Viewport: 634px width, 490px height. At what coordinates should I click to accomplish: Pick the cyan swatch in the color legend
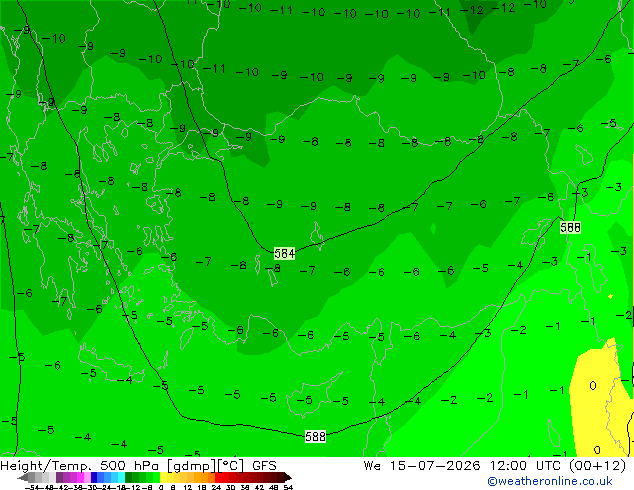click(121, 477)
